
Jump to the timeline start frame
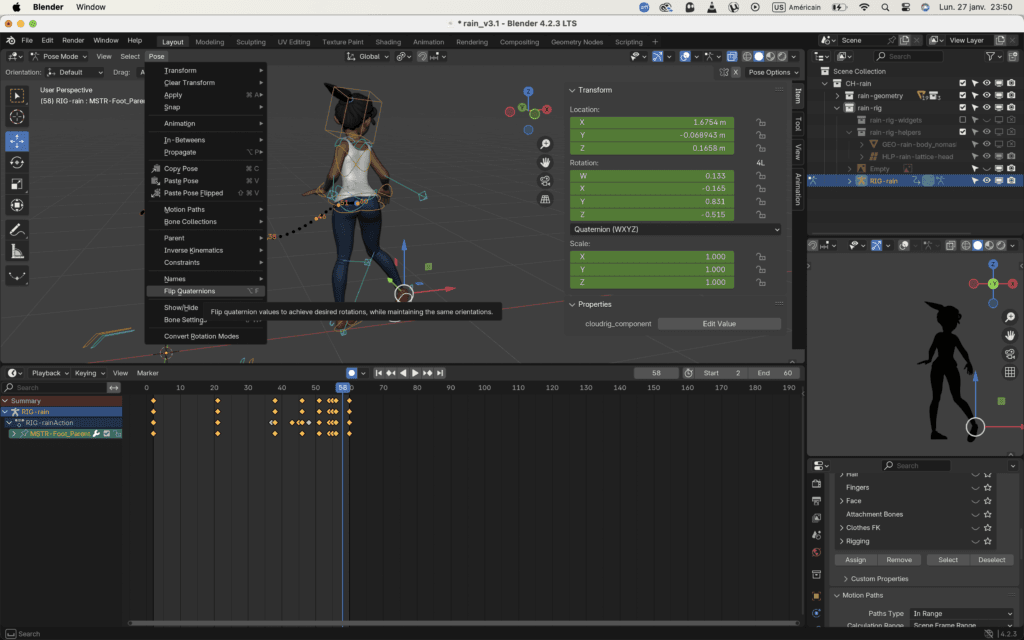378,373
